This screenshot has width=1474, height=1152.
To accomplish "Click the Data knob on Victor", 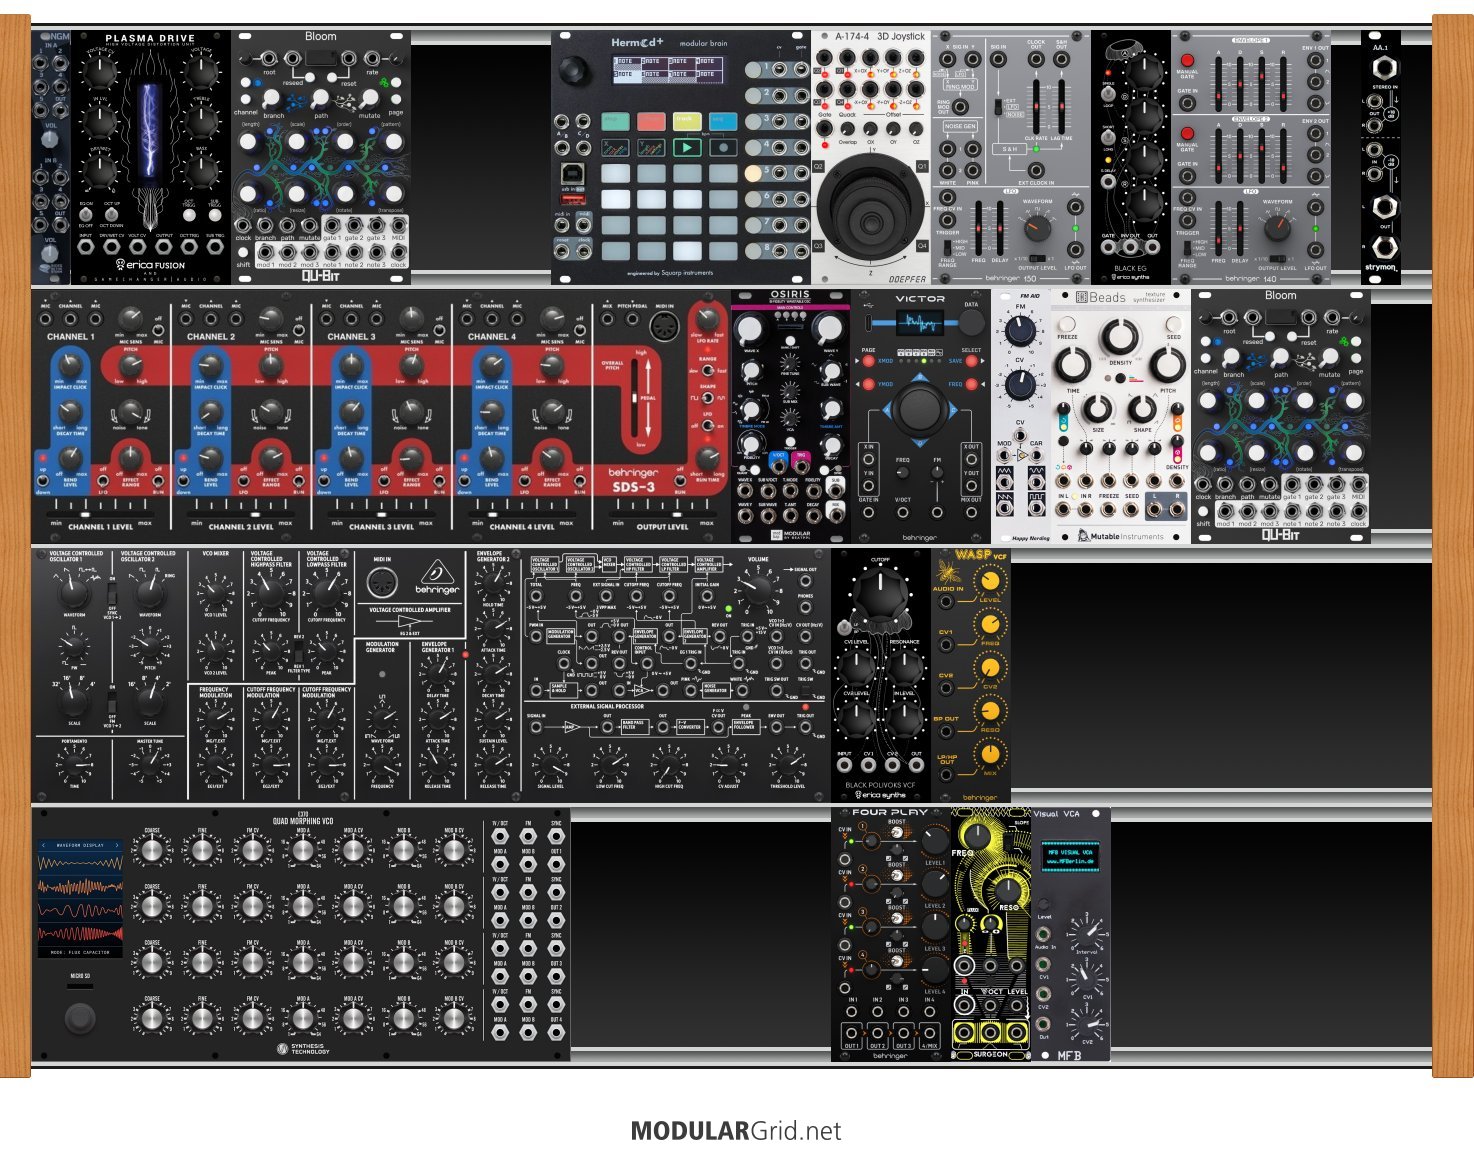I will [970, 322].
